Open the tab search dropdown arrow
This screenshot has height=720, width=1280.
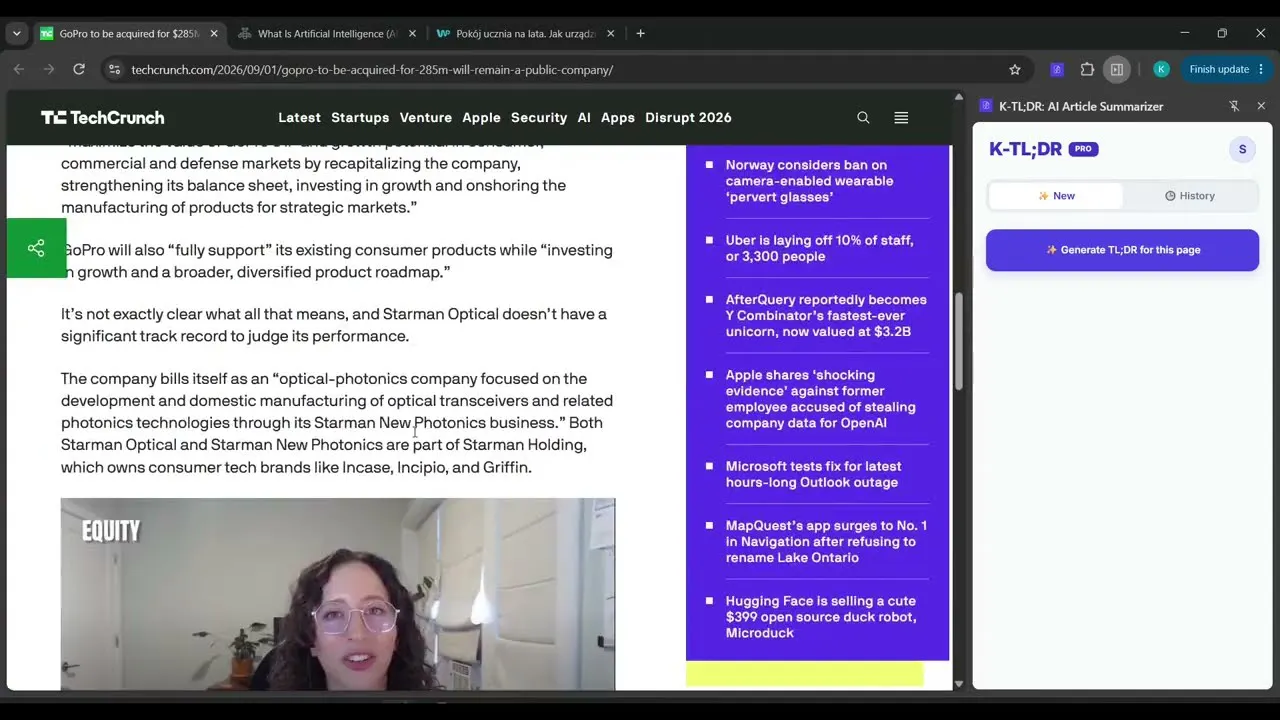click(x=16, y=33)
